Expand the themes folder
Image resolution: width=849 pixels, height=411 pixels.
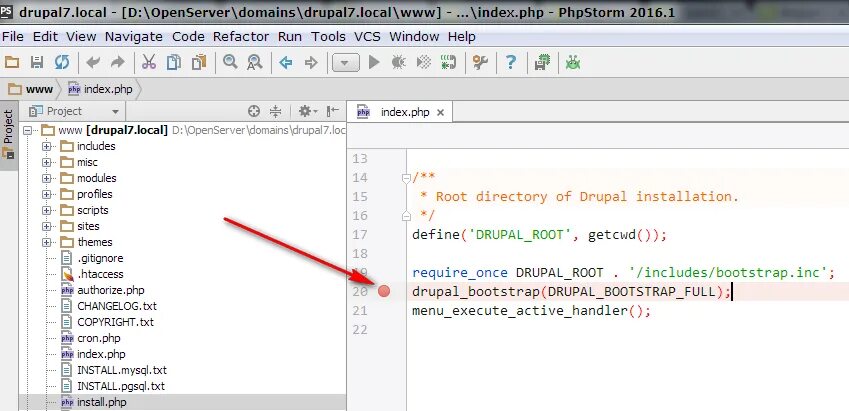point(47,242)
